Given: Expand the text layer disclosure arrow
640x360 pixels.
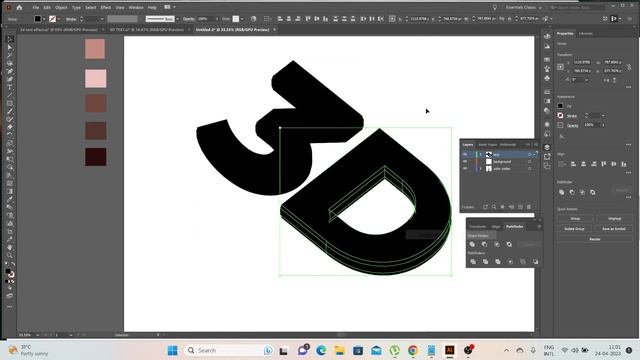Looking at the screenshot, I should click(481, 155).
